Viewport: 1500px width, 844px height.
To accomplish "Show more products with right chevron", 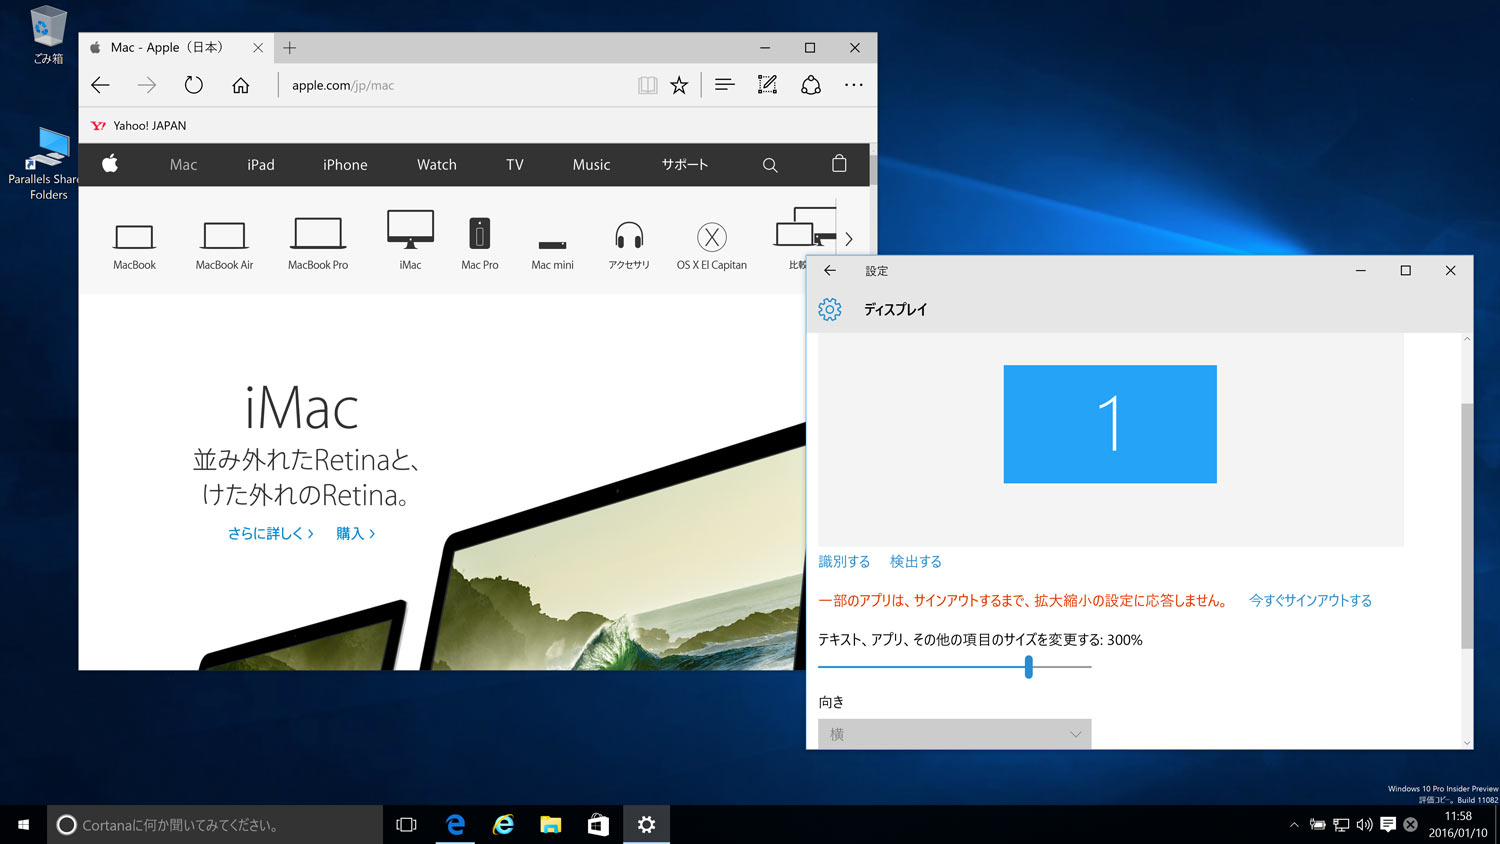I will (x=849, y=239).
